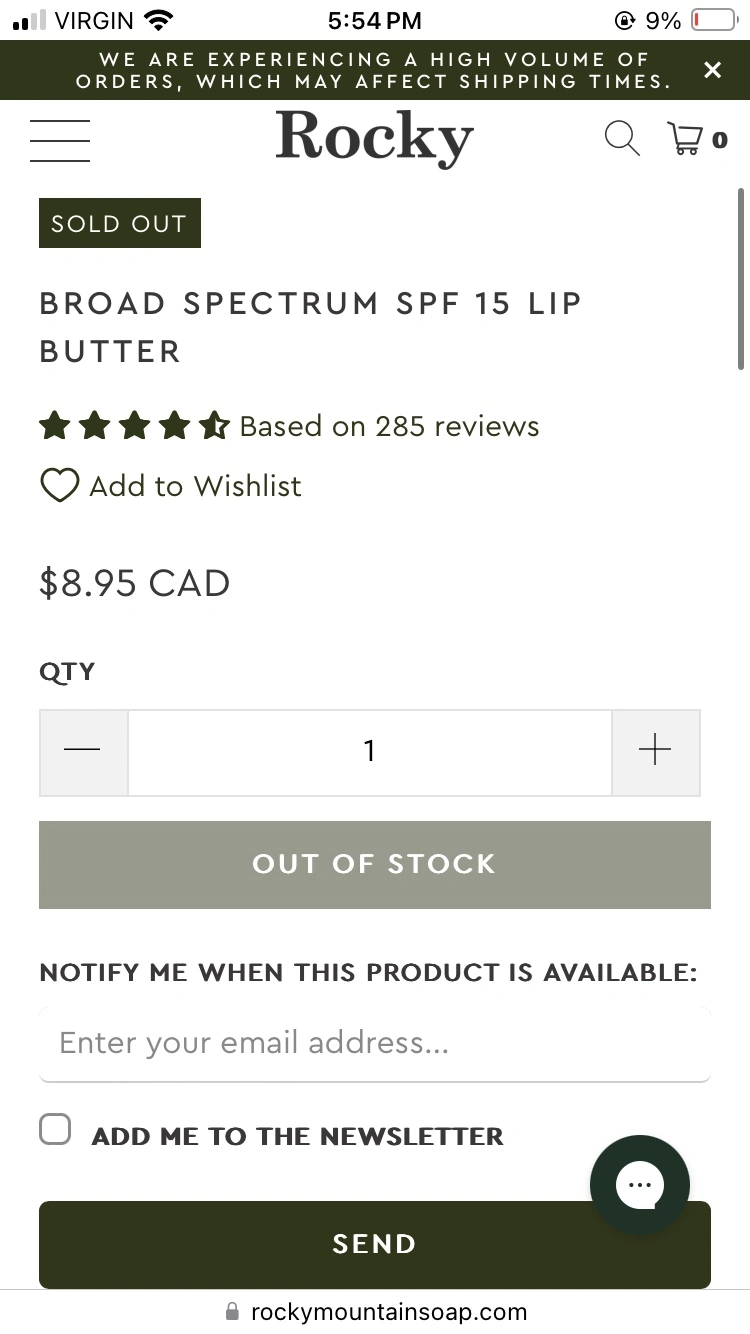Screen dimensions: 750x1334
Task: Decrease quantity with minus button
Action: 83,752
